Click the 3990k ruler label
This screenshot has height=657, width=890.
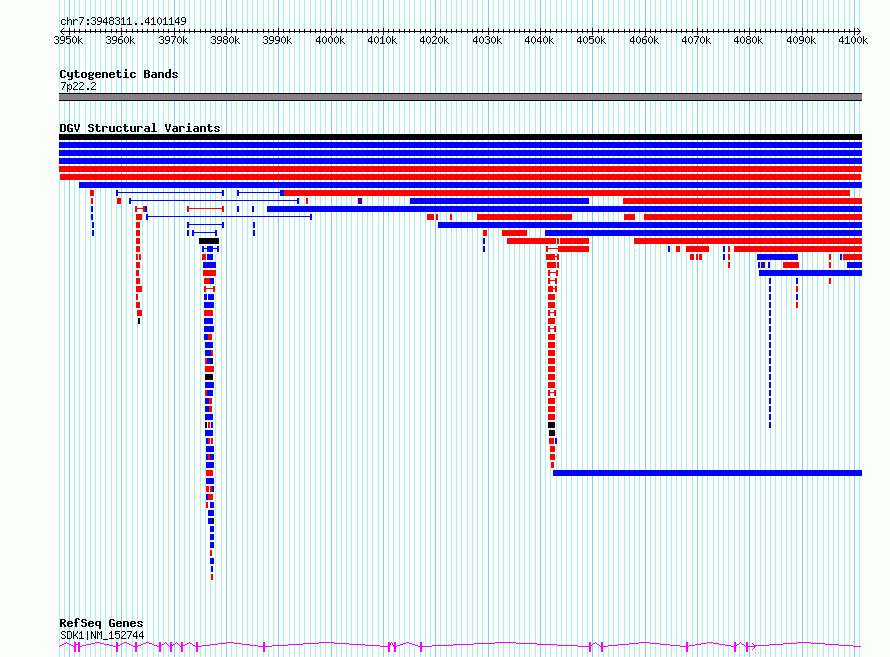click(x=278, y=40)
